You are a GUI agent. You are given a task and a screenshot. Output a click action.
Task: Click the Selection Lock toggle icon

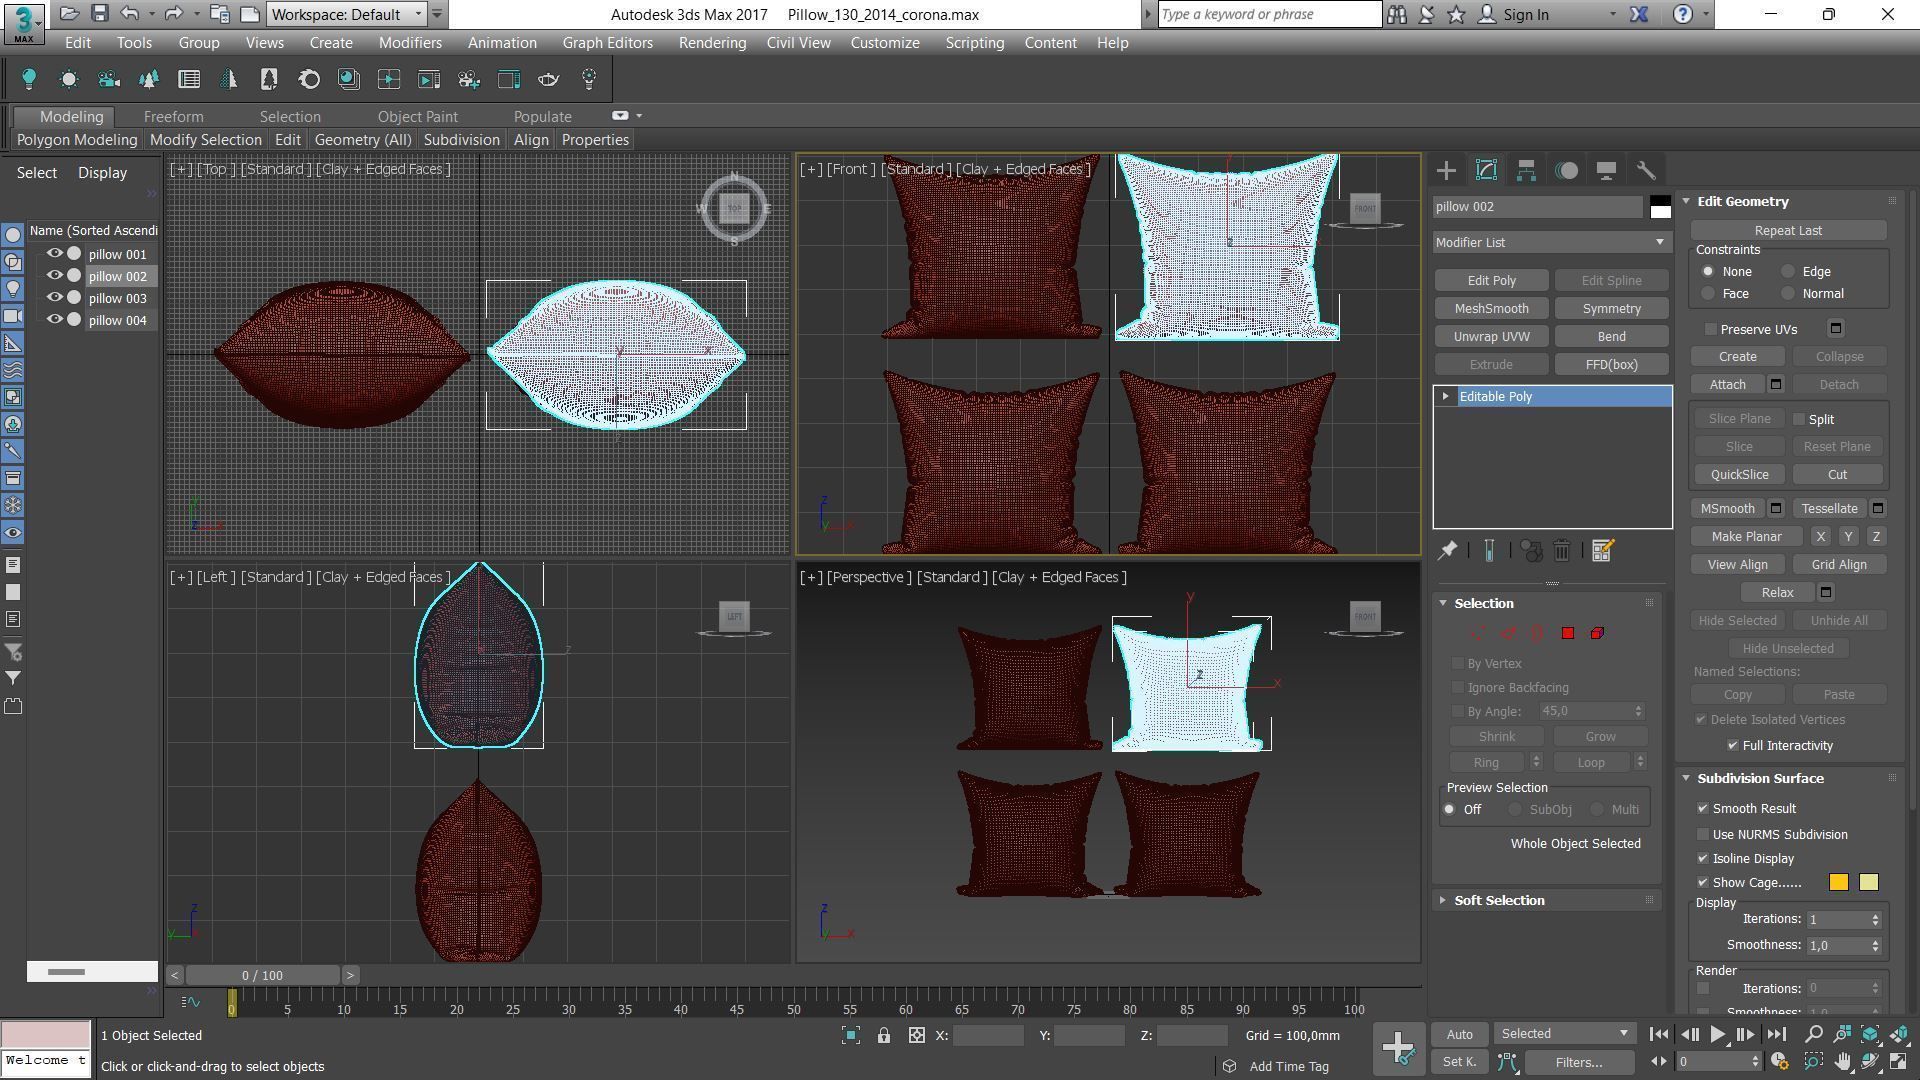(x=884, y=1036)
